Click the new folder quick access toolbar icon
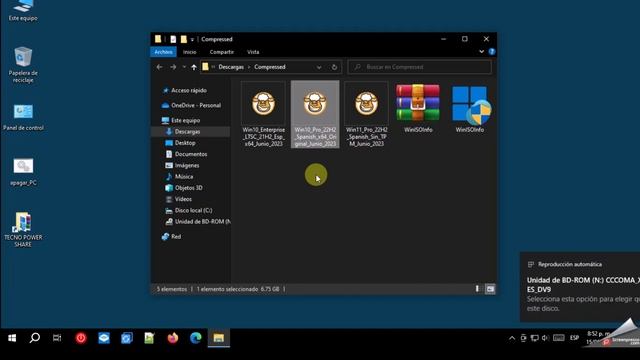 184,39
